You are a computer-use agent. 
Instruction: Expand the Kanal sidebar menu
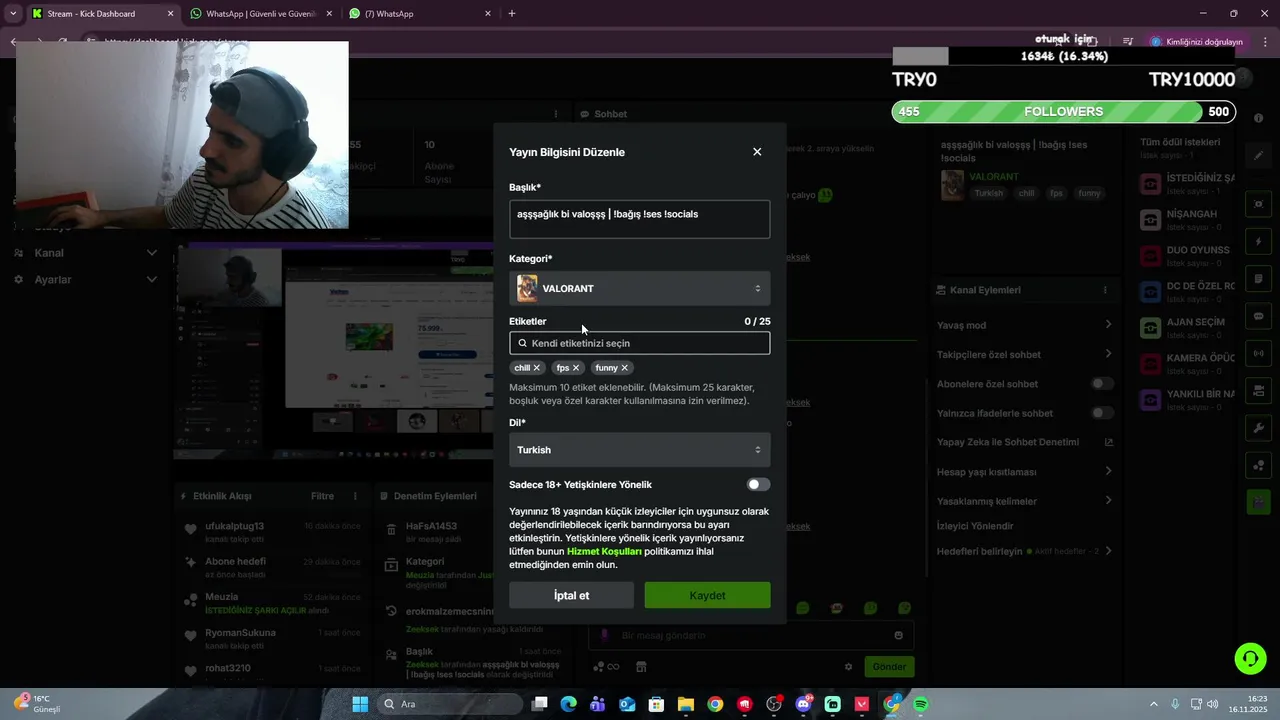point(84,253)
